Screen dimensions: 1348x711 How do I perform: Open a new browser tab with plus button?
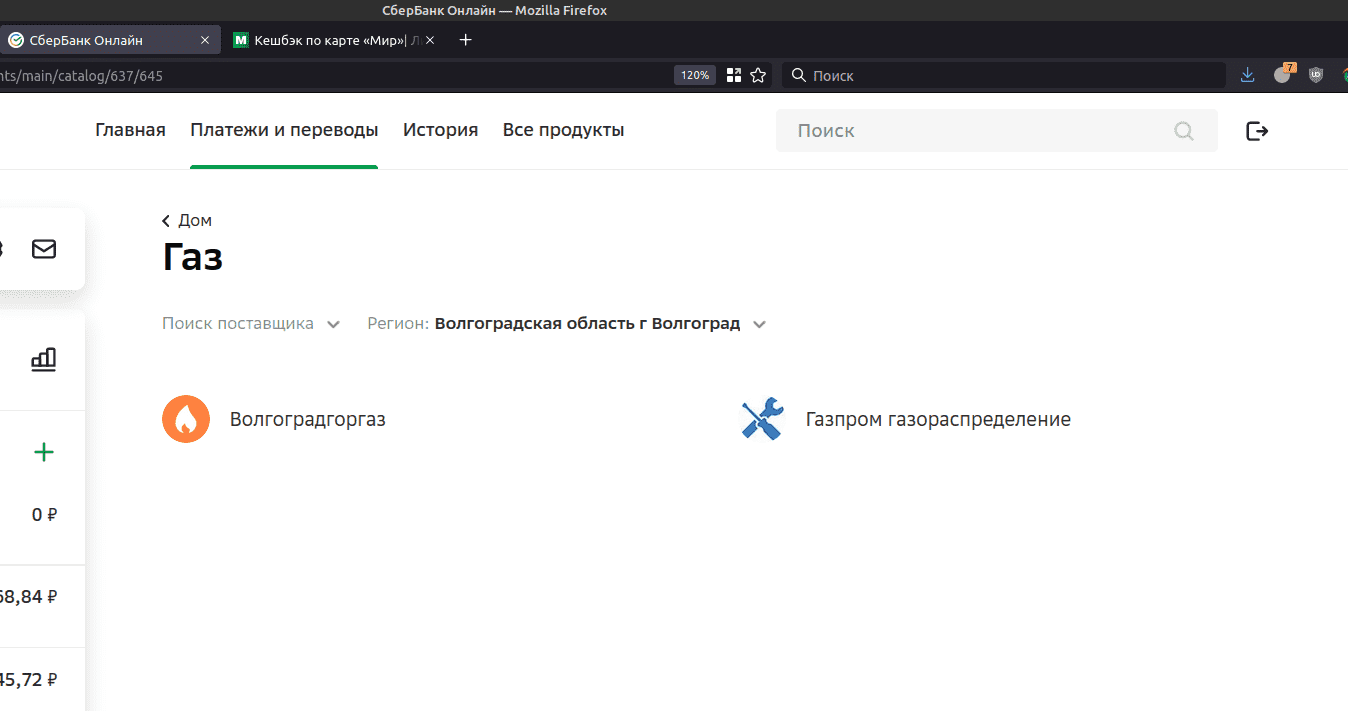(465, 40)
